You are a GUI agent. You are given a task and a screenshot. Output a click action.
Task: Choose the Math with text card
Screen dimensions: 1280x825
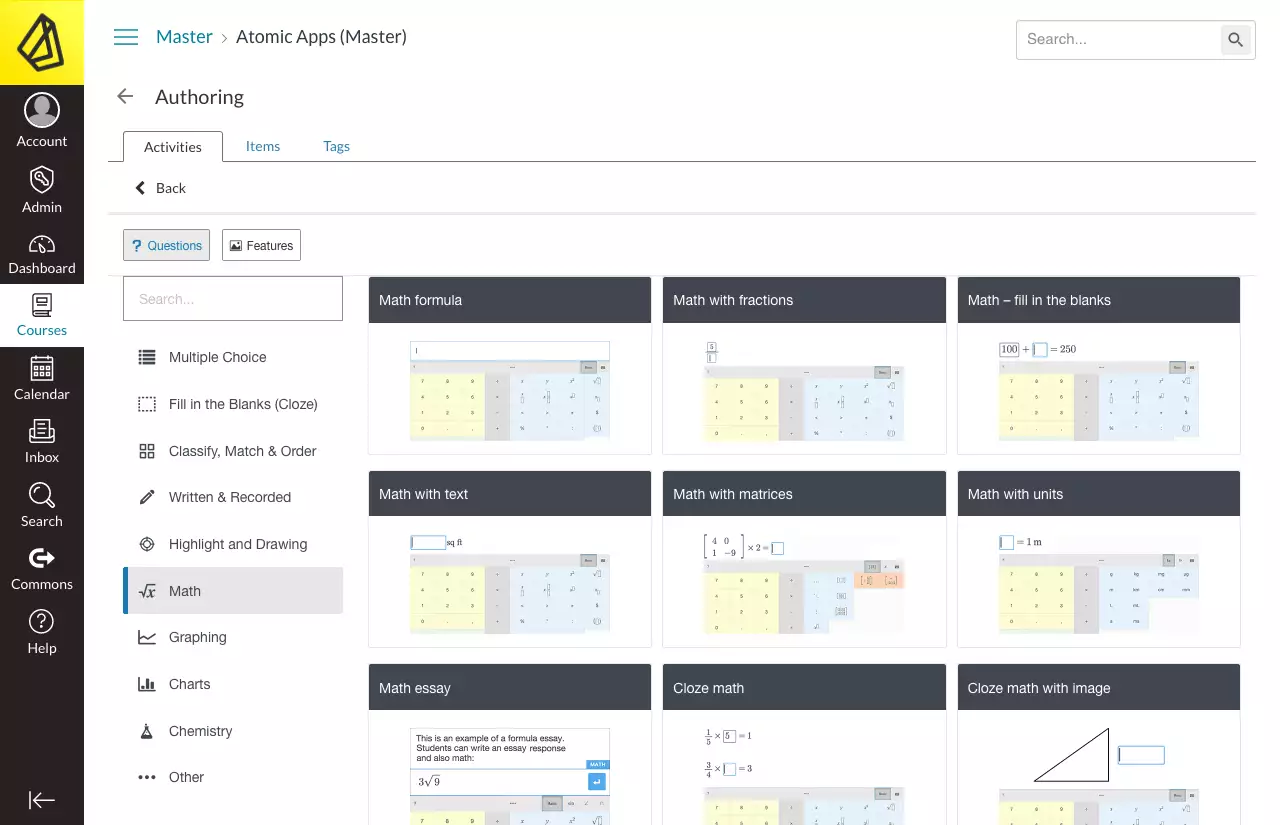click(x=510, y=559)
